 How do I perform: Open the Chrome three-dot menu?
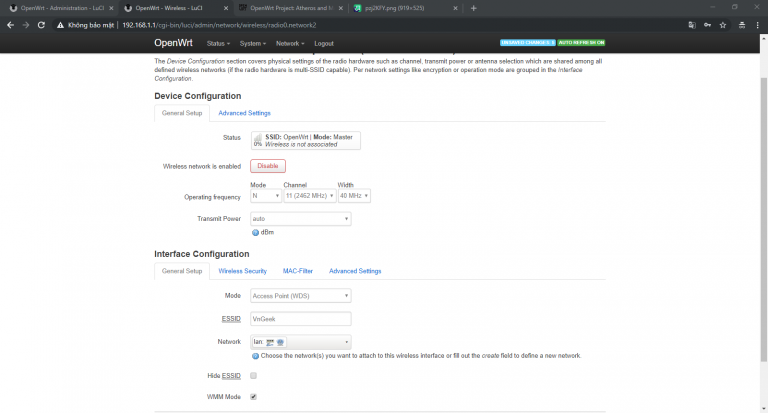pos(758,25)
